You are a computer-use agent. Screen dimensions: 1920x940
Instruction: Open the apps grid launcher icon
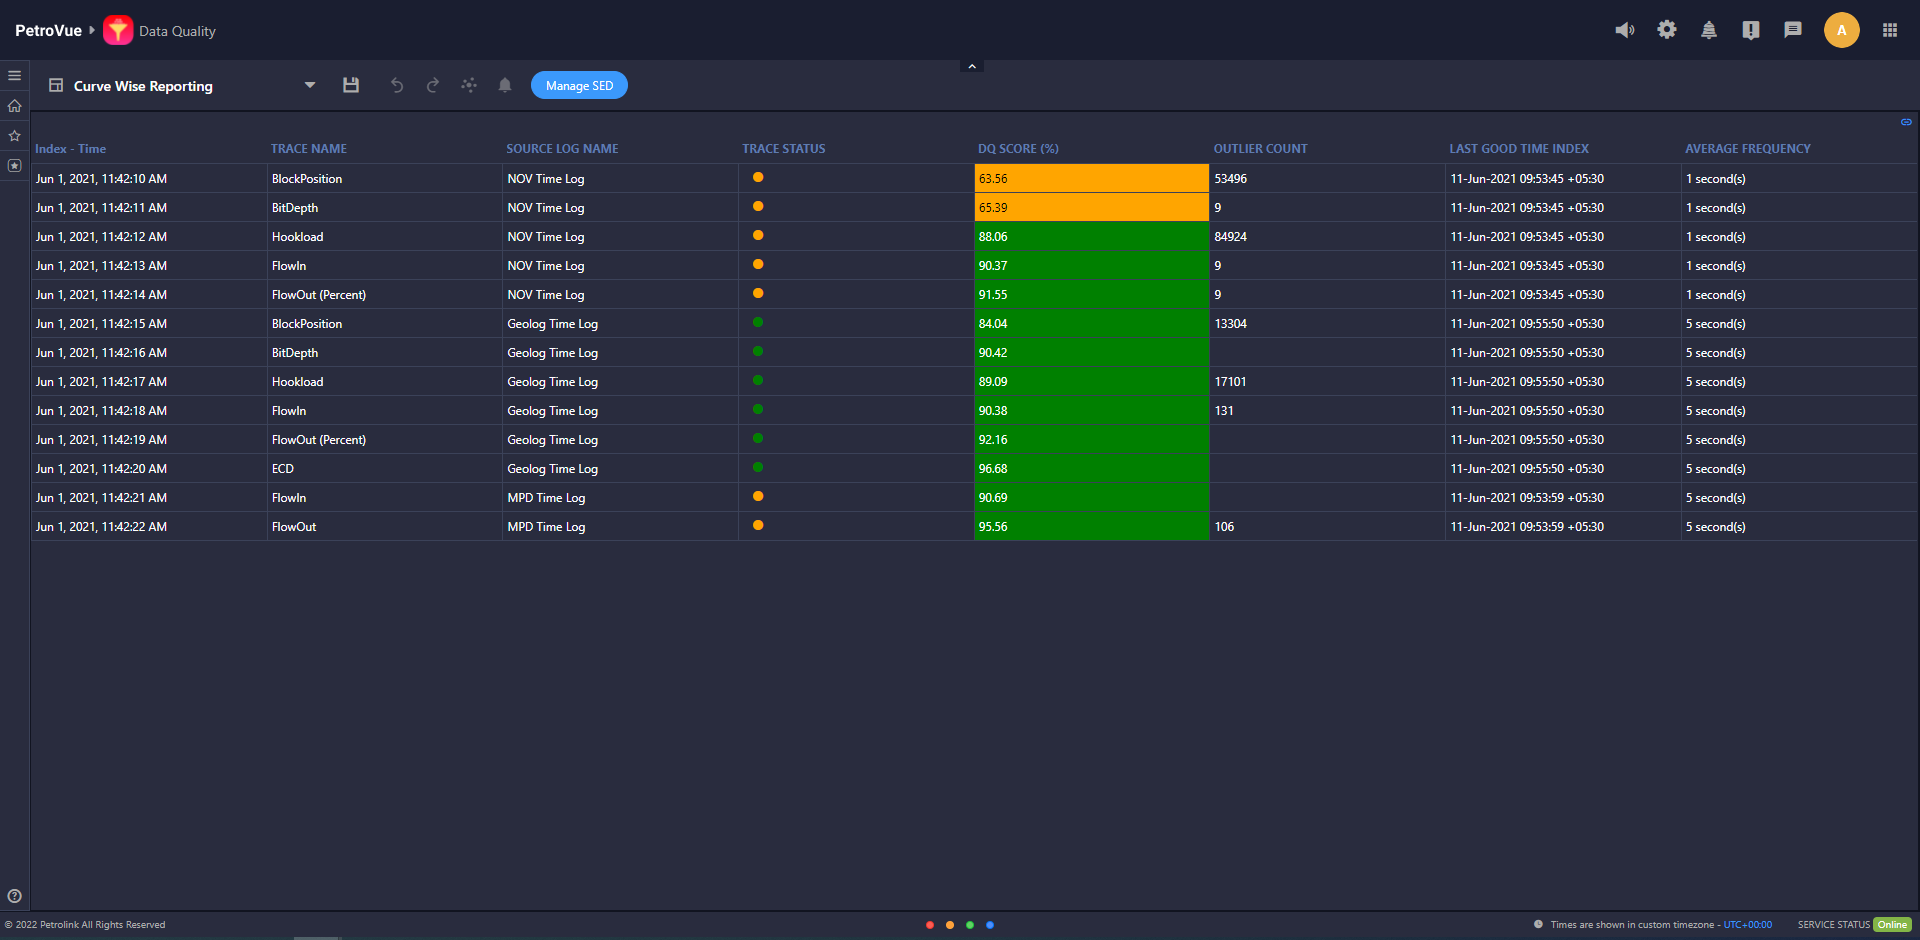click(1889, 30)
